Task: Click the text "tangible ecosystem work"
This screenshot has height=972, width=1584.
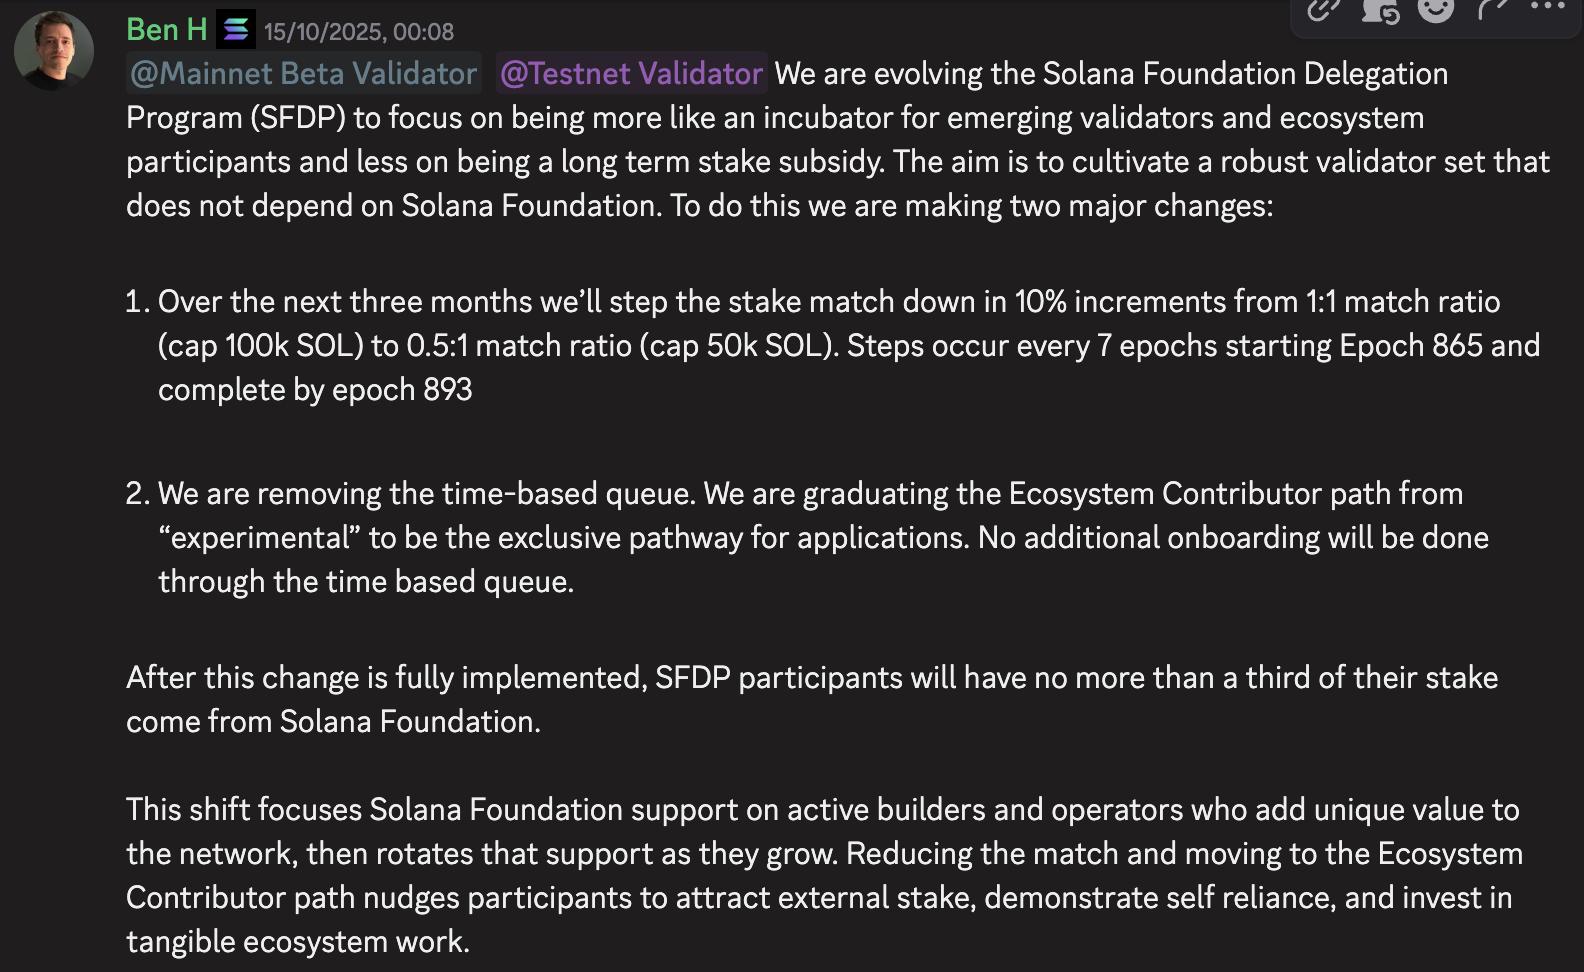Action: point(296,942)
